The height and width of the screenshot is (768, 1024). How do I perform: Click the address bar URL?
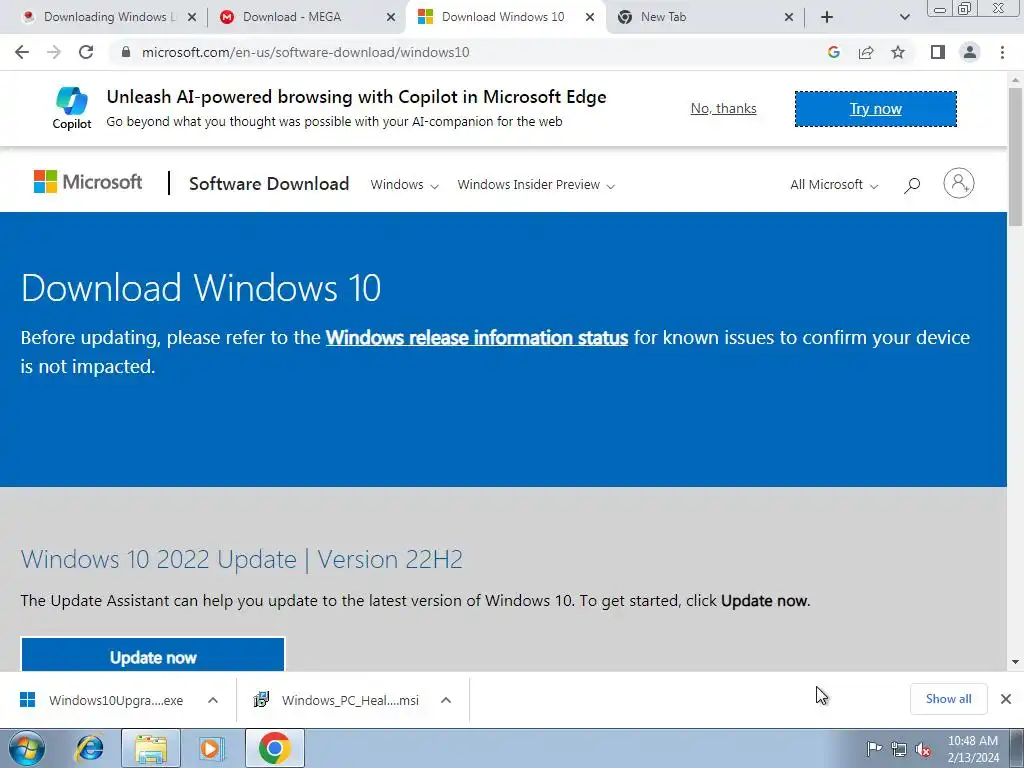[x=306, y=52]
